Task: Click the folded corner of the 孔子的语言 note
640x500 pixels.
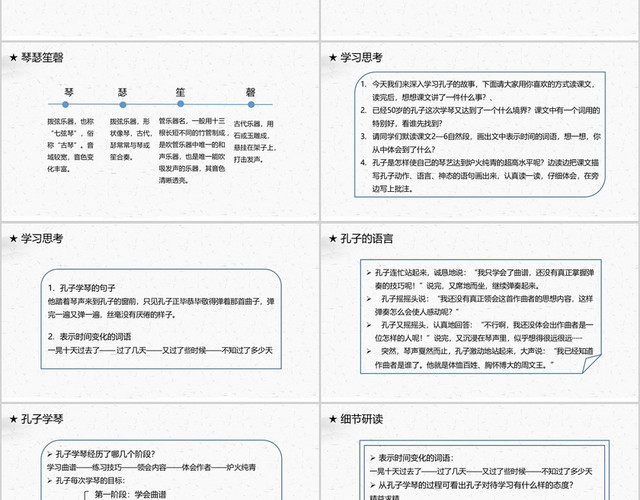Action: [x=590, y=364]
